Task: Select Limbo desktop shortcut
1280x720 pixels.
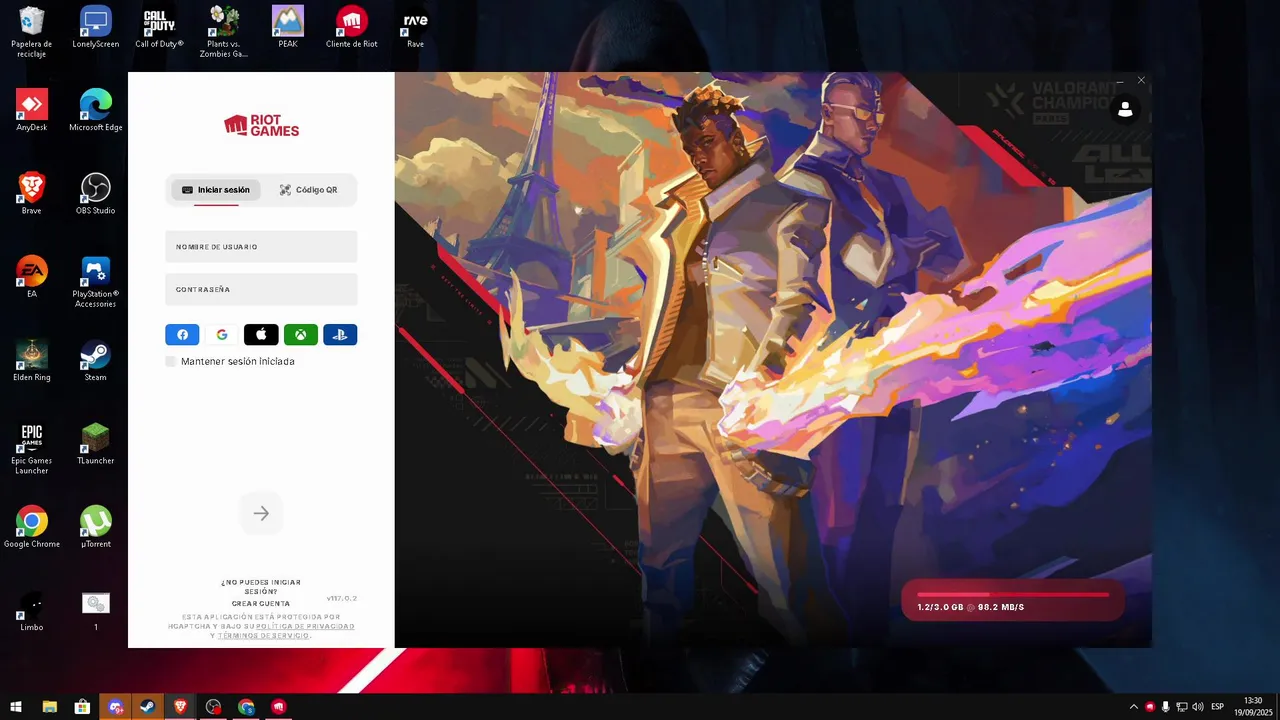Action: [32, 610]
